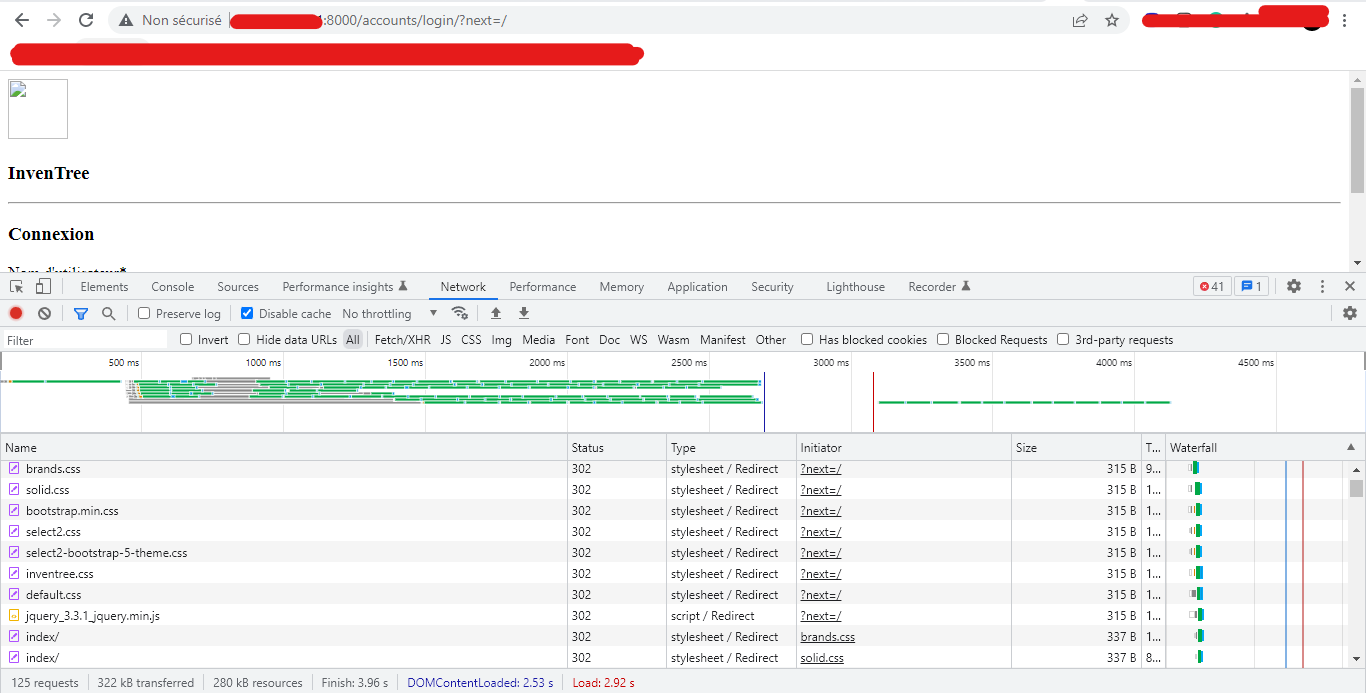
Task: Open DevTools settings gear
Action: (1294, 286)
